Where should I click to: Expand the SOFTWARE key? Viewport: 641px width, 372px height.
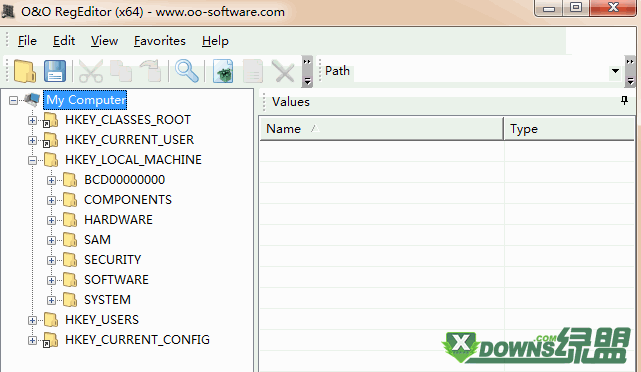click(51, 280)
